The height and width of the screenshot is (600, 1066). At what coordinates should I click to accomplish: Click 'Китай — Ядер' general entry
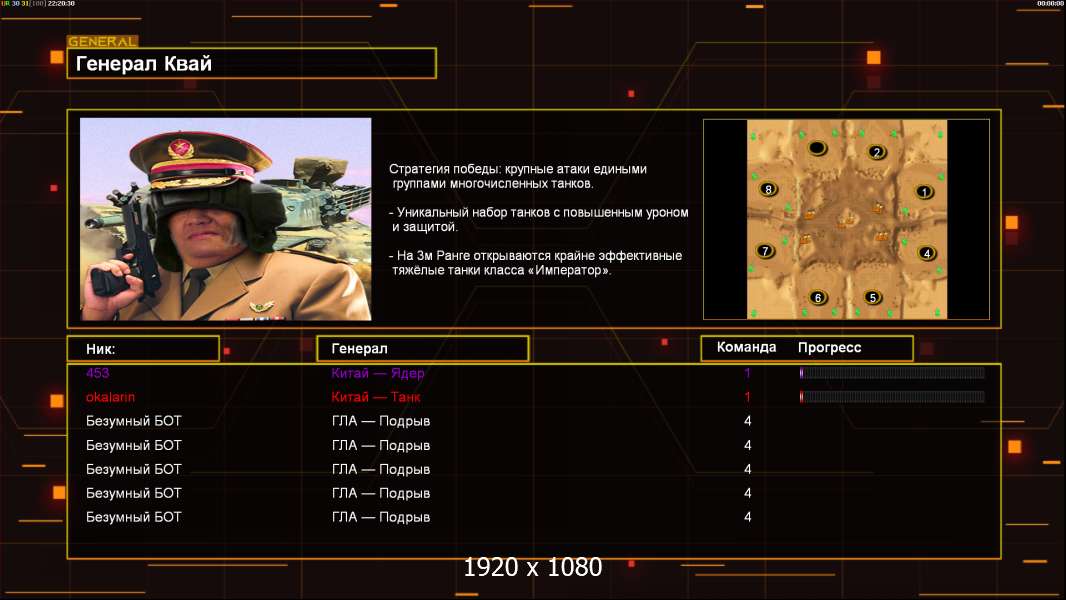click(x=378, y=372)
